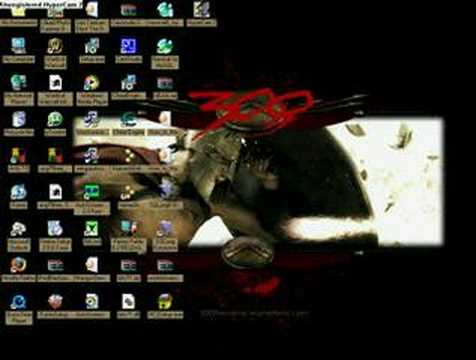This screenshot has height=360, width=476.
Task: Select the document icon with green ring
Action: 91,302
